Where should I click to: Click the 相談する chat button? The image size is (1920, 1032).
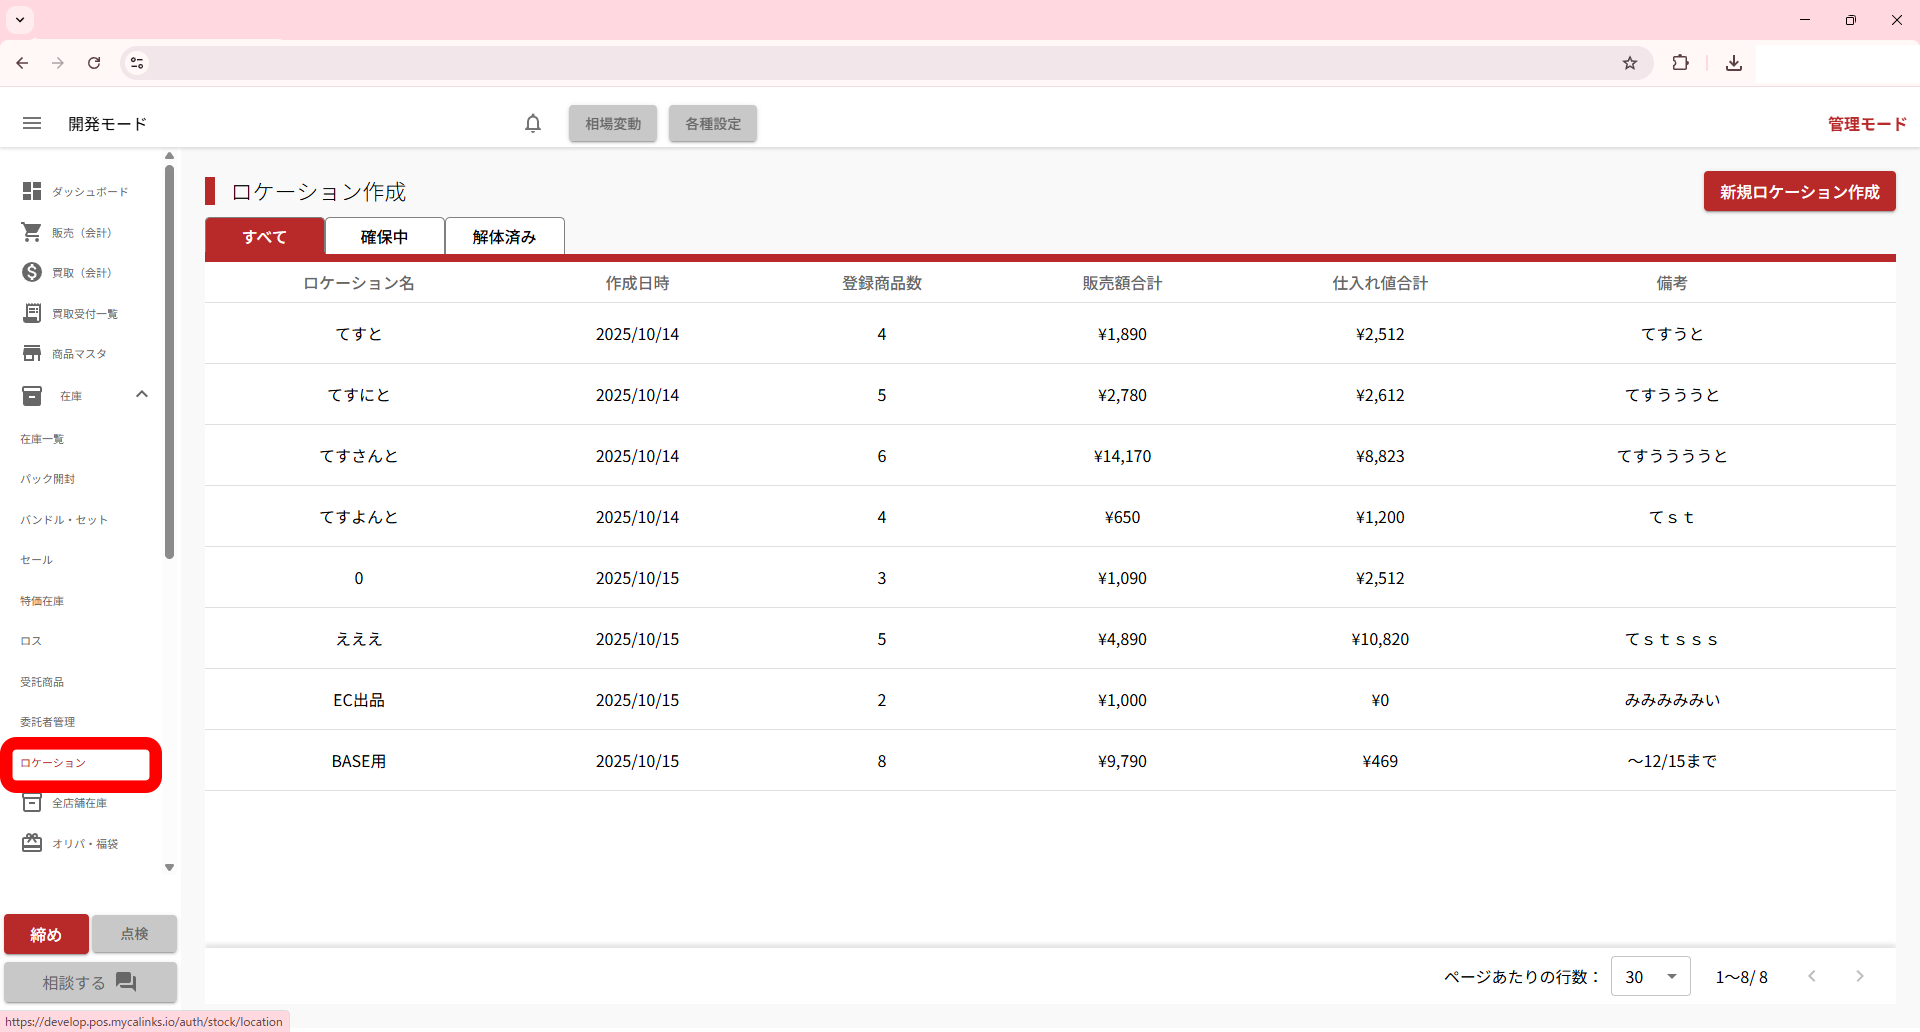pyautogui.click(x=90, y=982)
